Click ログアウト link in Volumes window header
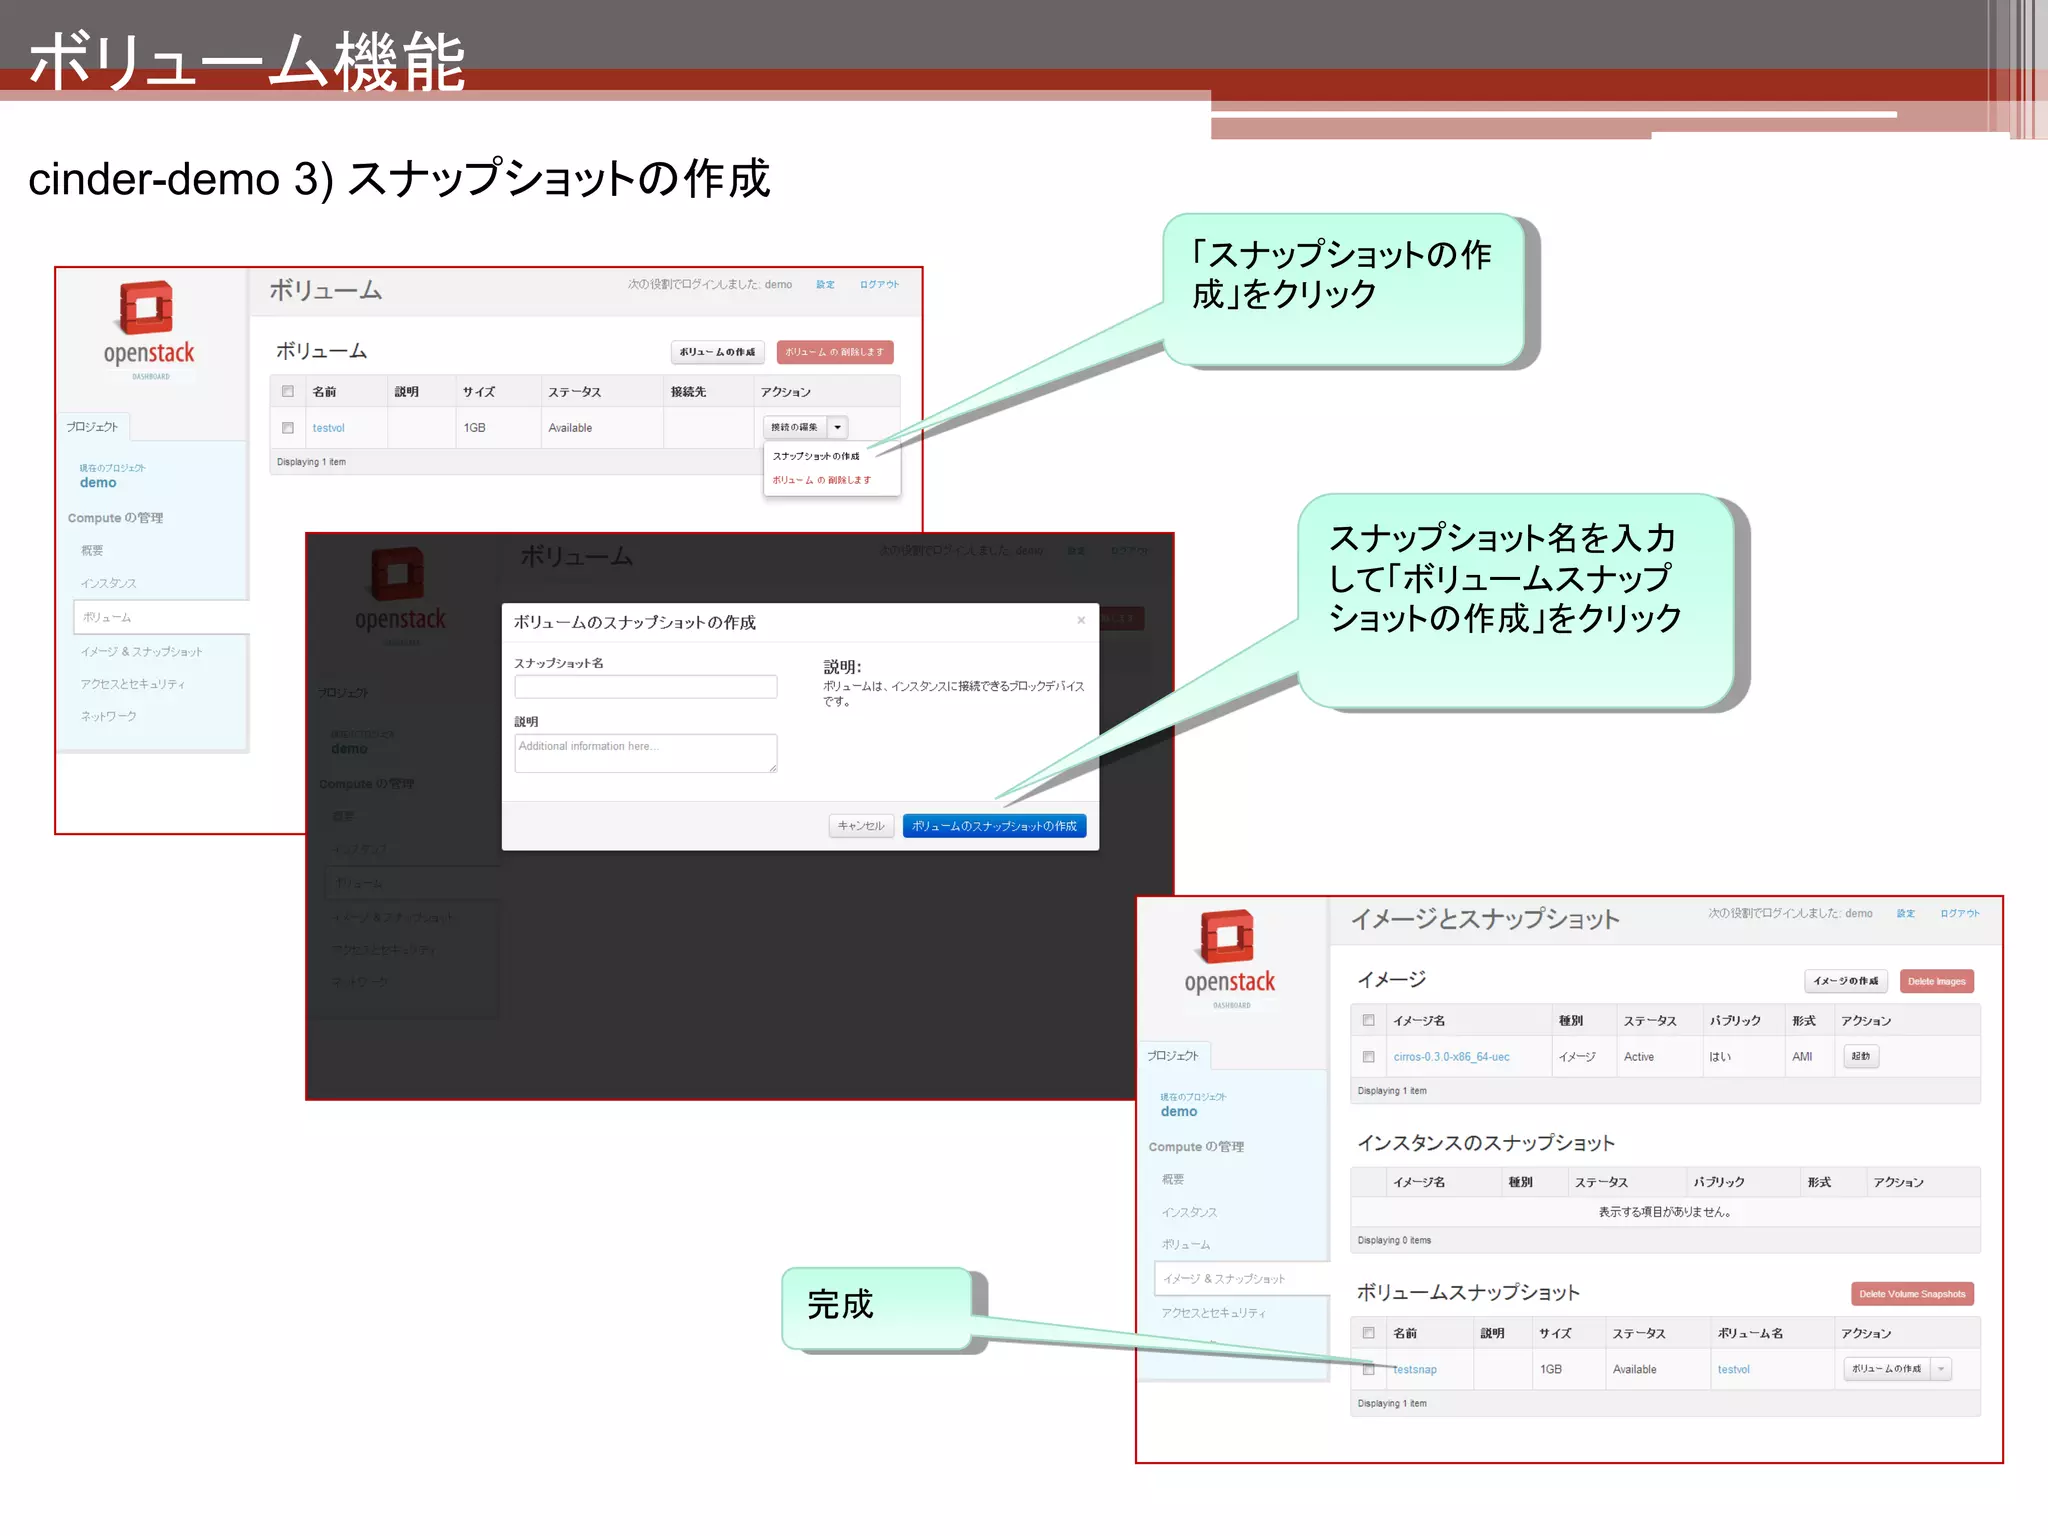The width and height of the screenshot is (2048, 1536). 879,285
